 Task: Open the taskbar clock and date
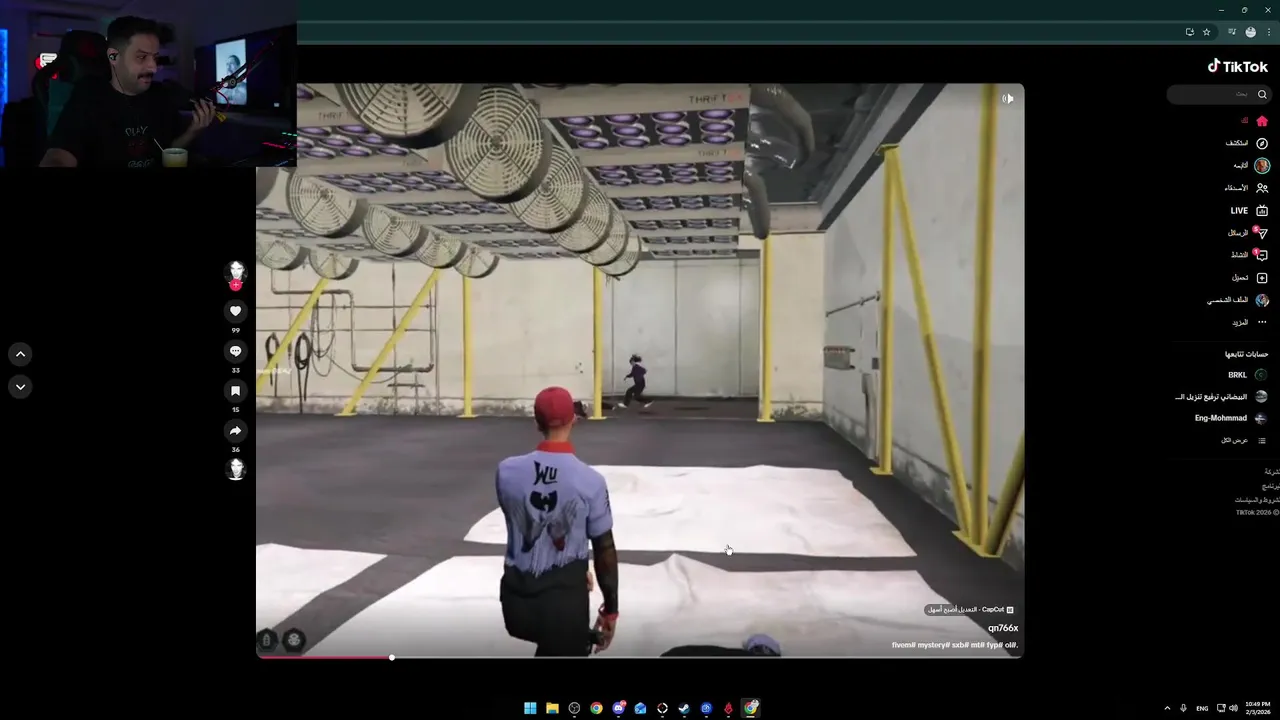click(x=1258, y=708)
